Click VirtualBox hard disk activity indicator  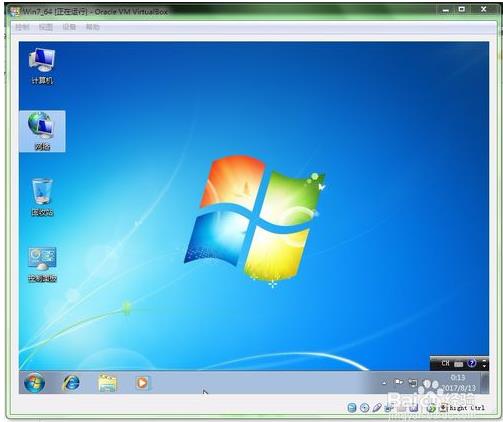352,408
